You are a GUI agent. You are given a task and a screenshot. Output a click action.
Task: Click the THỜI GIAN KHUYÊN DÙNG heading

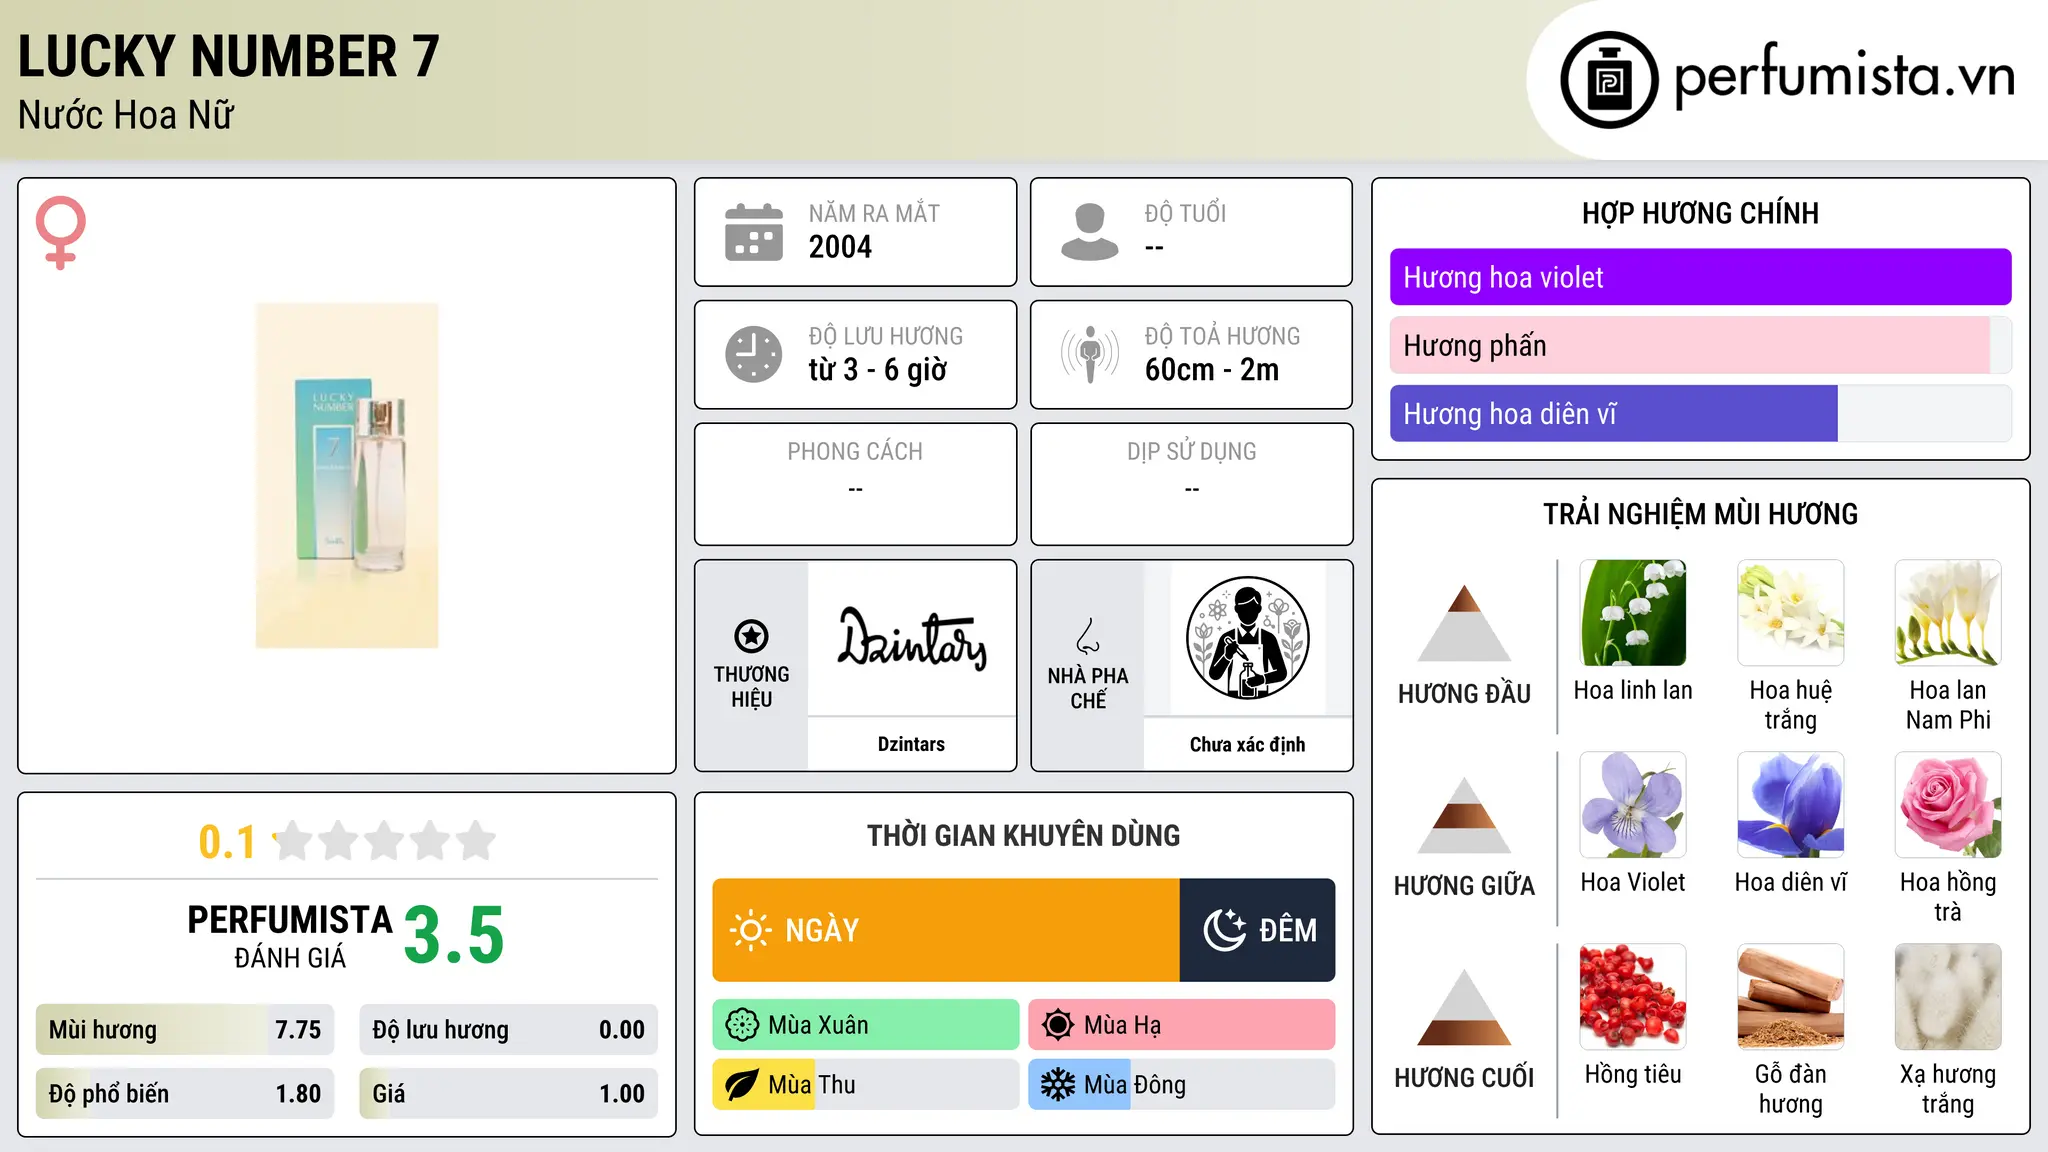tap(1024, 835)
